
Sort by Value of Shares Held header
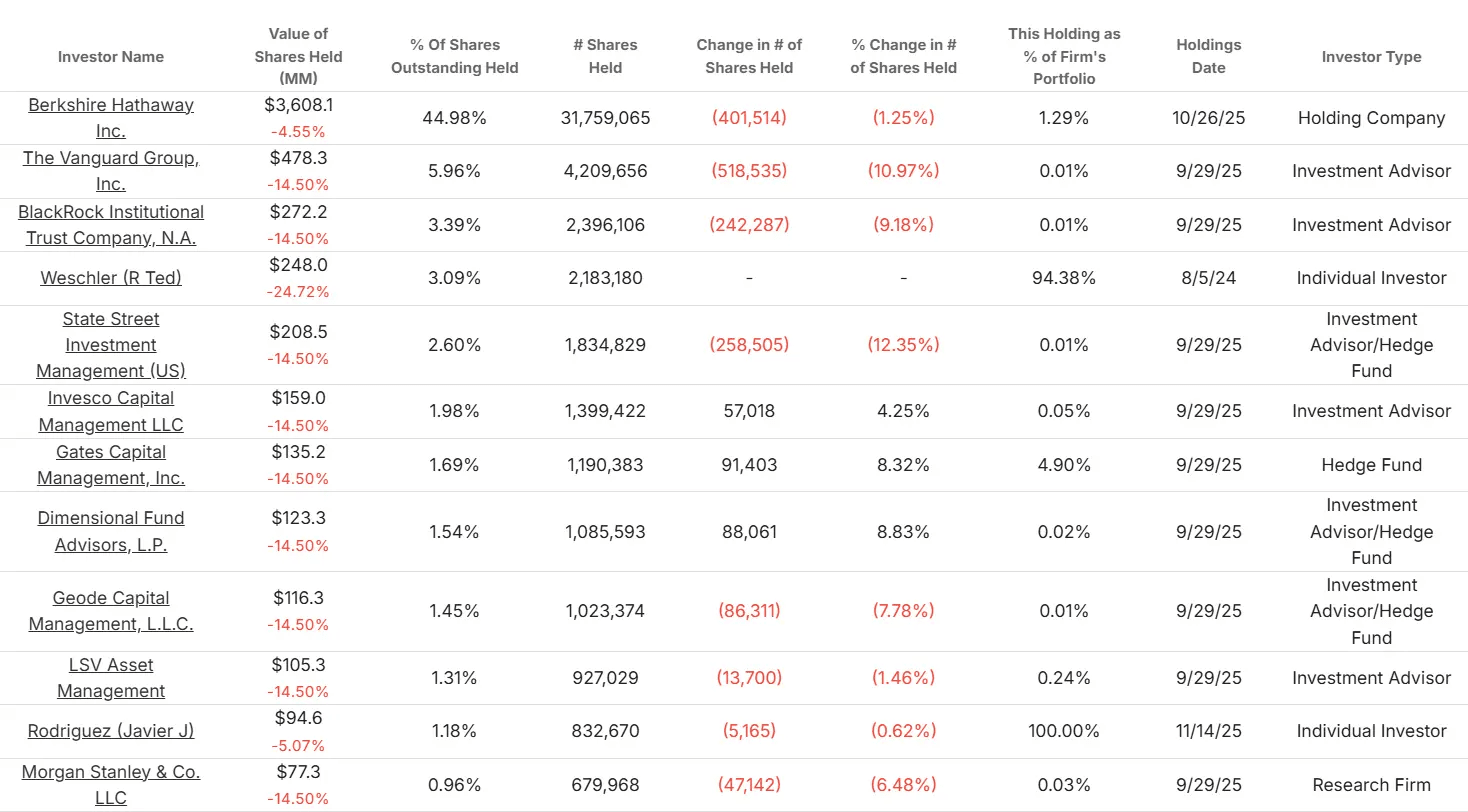pos(298,56)
